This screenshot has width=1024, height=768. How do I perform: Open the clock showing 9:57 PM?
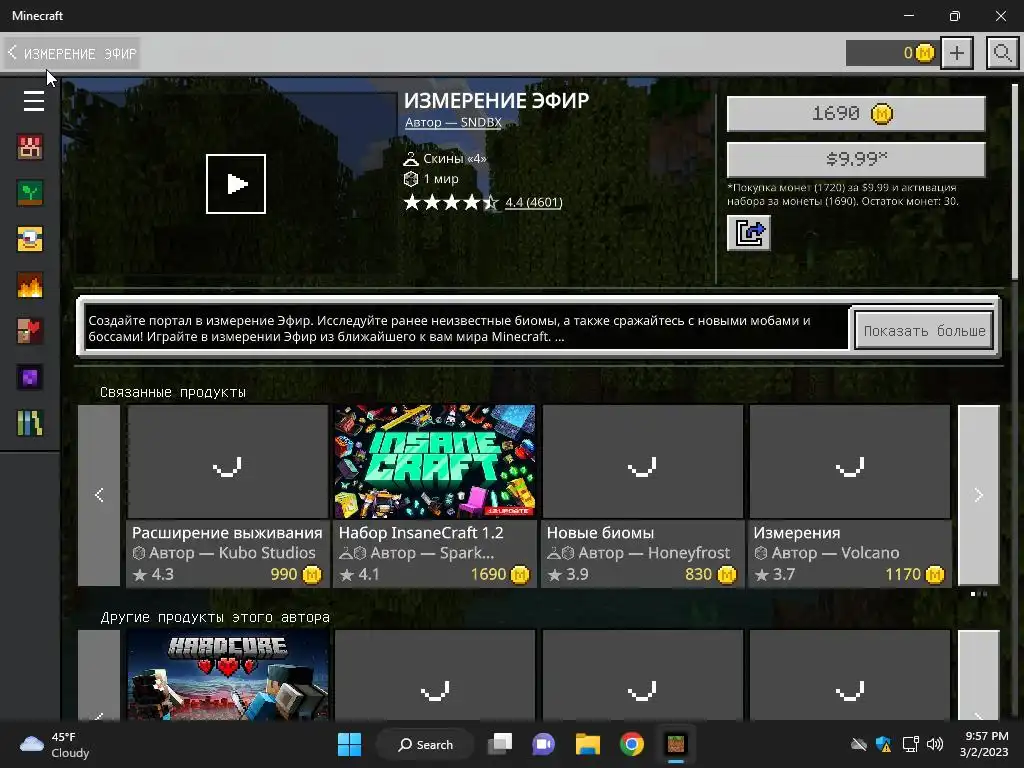[984, 744]
